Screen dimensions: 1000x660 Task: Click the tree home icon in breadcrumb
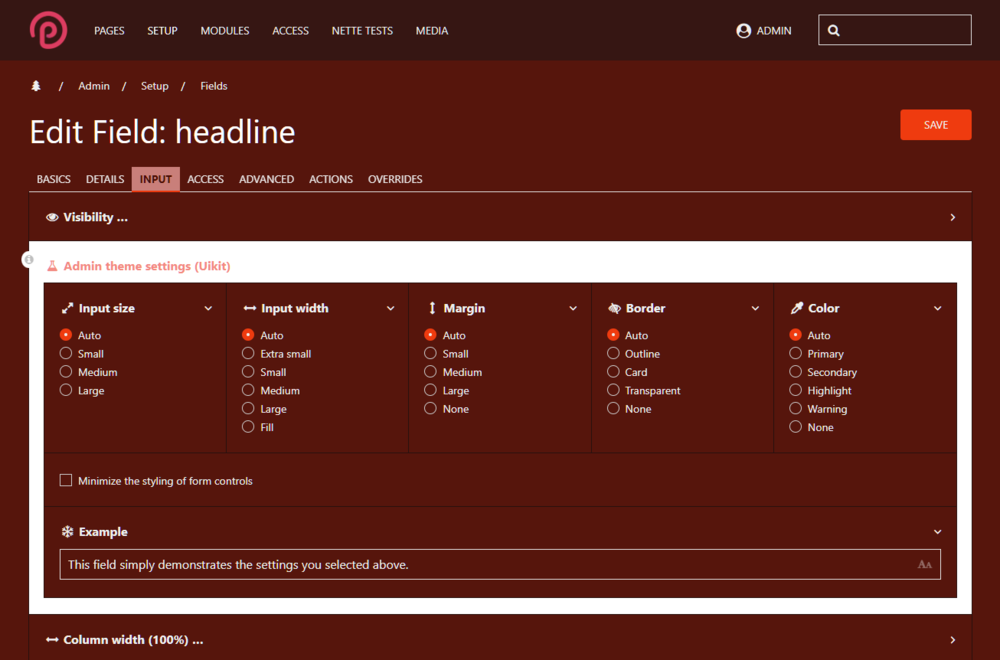36,86
